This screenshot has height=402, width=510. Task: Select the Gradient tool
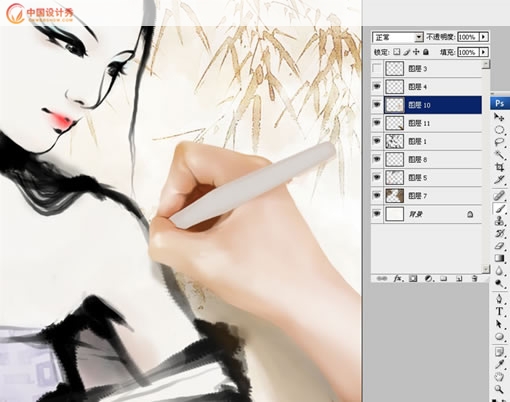tap(499, 258)
